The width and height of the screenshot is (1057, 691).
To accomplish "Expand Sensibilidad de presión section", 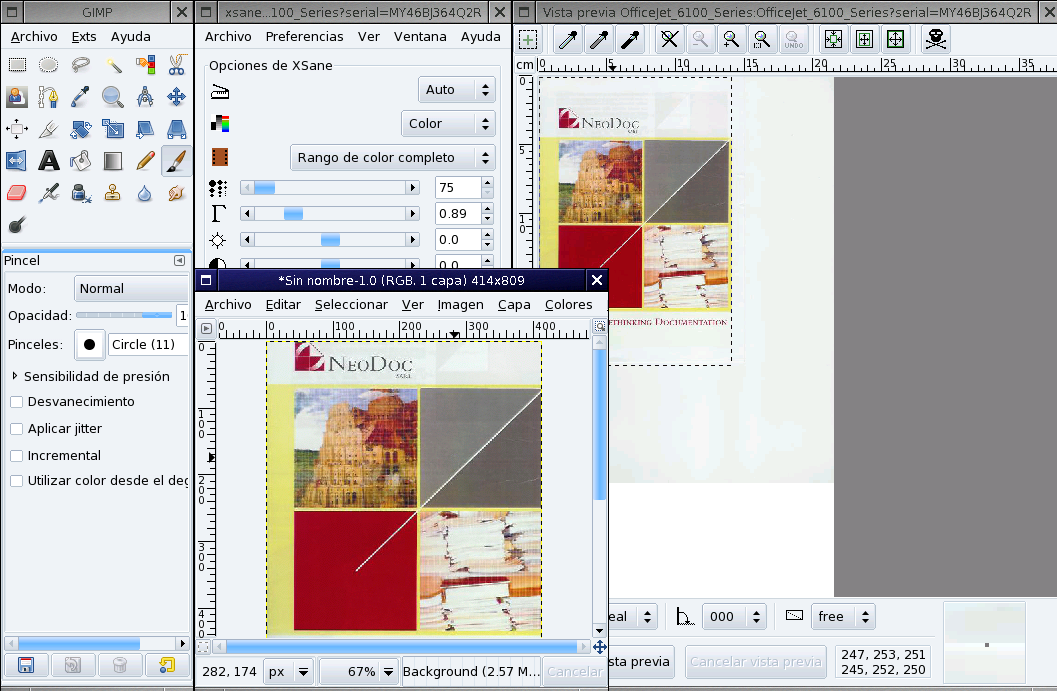I will (x=15, y=377).
